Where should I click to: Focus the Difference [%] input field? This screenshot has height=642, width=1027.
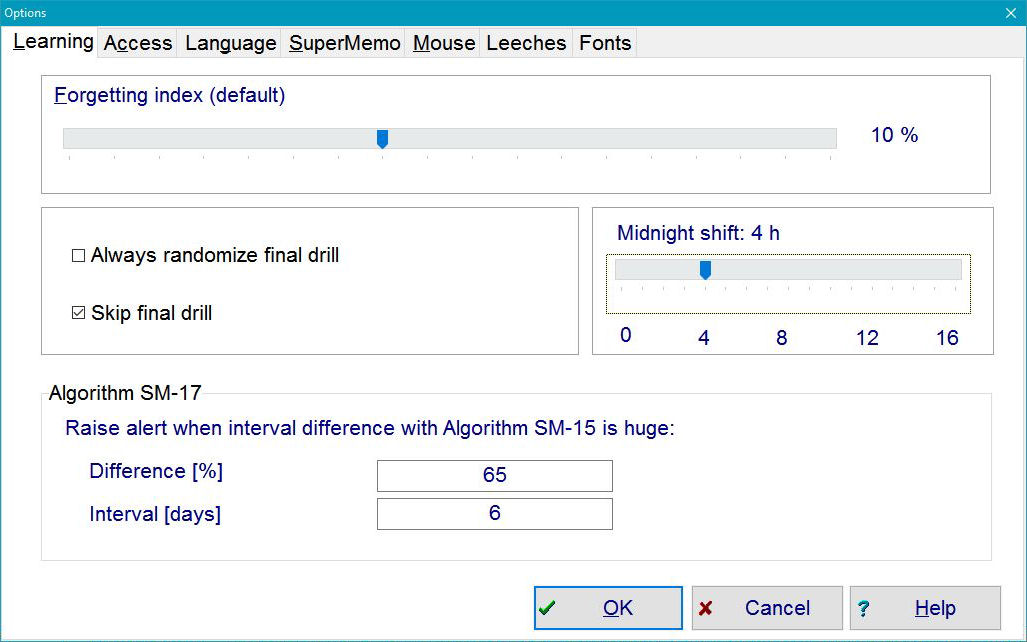pyautogui.click(x=494, y=476)
